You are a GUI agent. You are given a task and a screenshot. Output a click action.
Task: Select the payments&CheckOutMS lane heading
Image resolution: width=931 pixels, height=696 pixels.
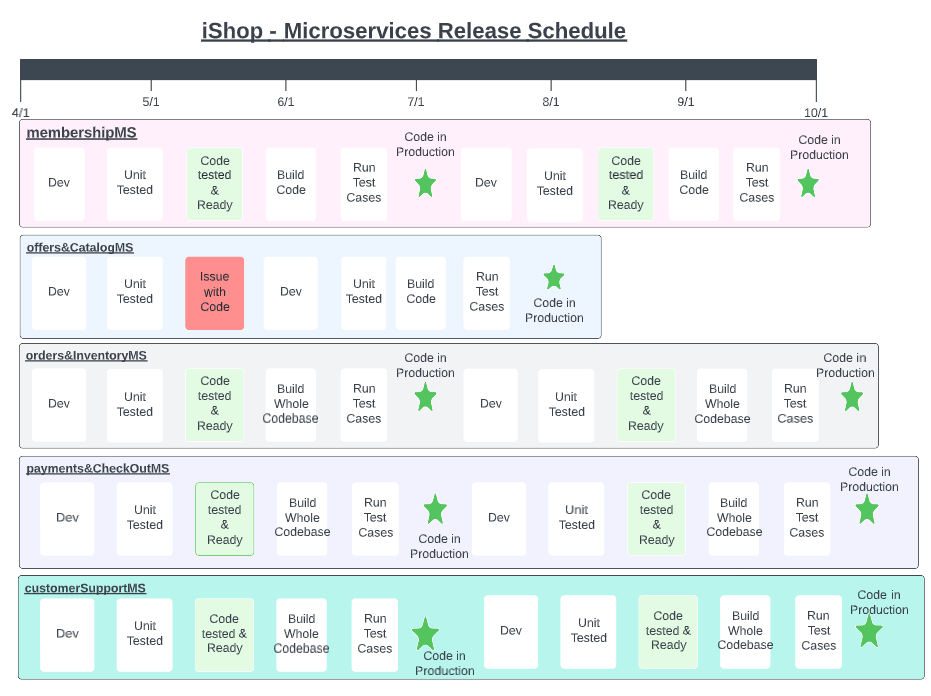click(x=98, y=469)
